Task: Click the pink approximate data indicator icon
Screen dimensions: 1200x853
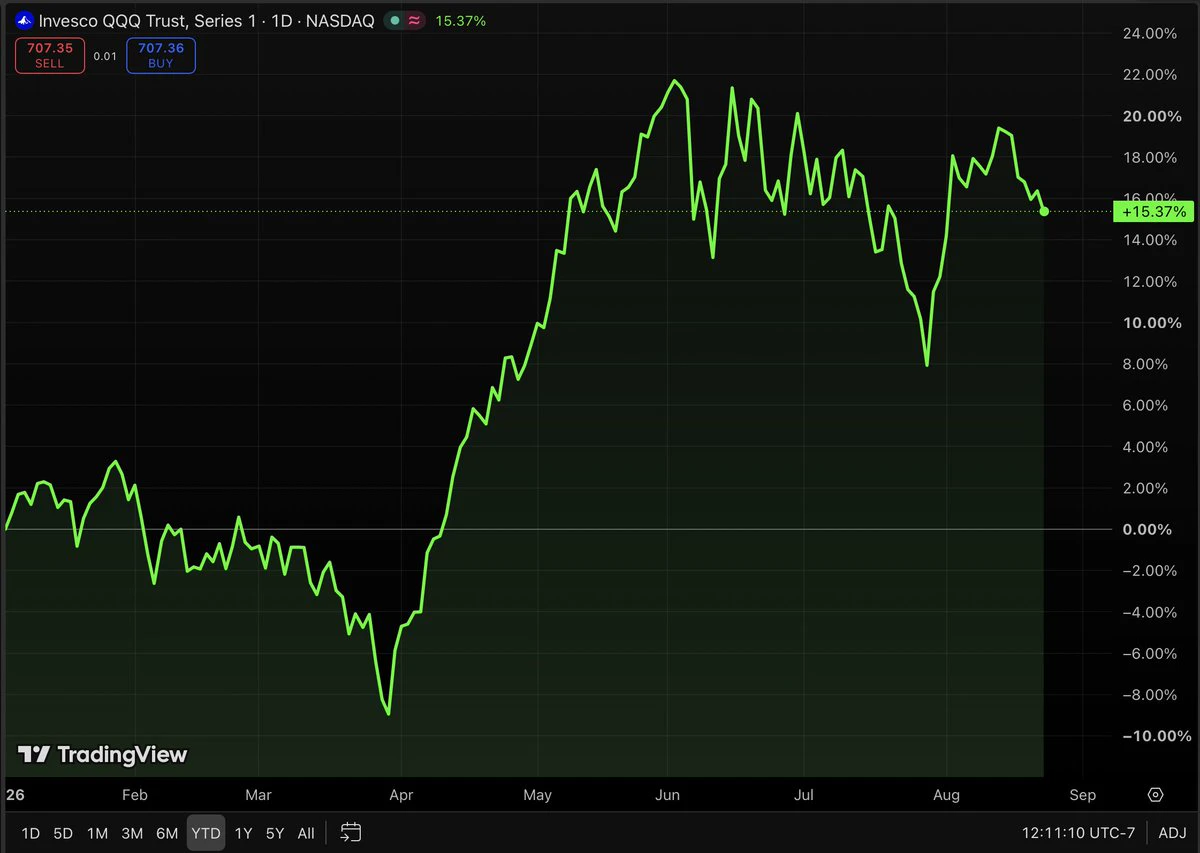Action: [x=415, y=20]
